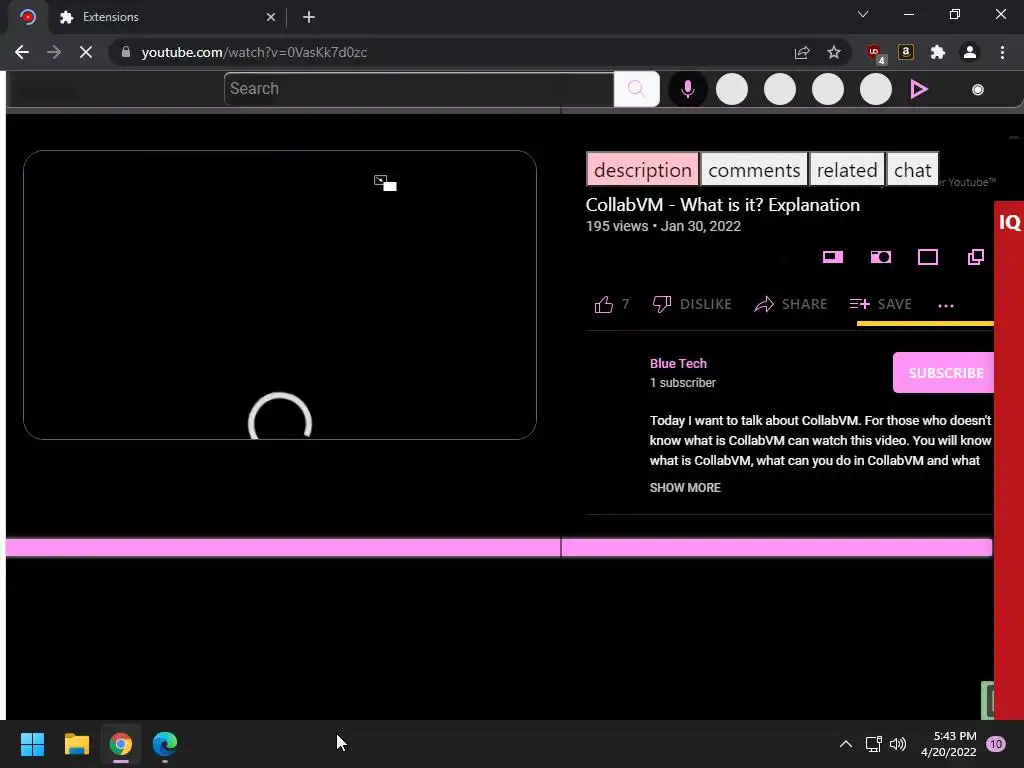Click the fourth round placeholder header button
Screen dimensions: 1024x768
coord(876,89)
